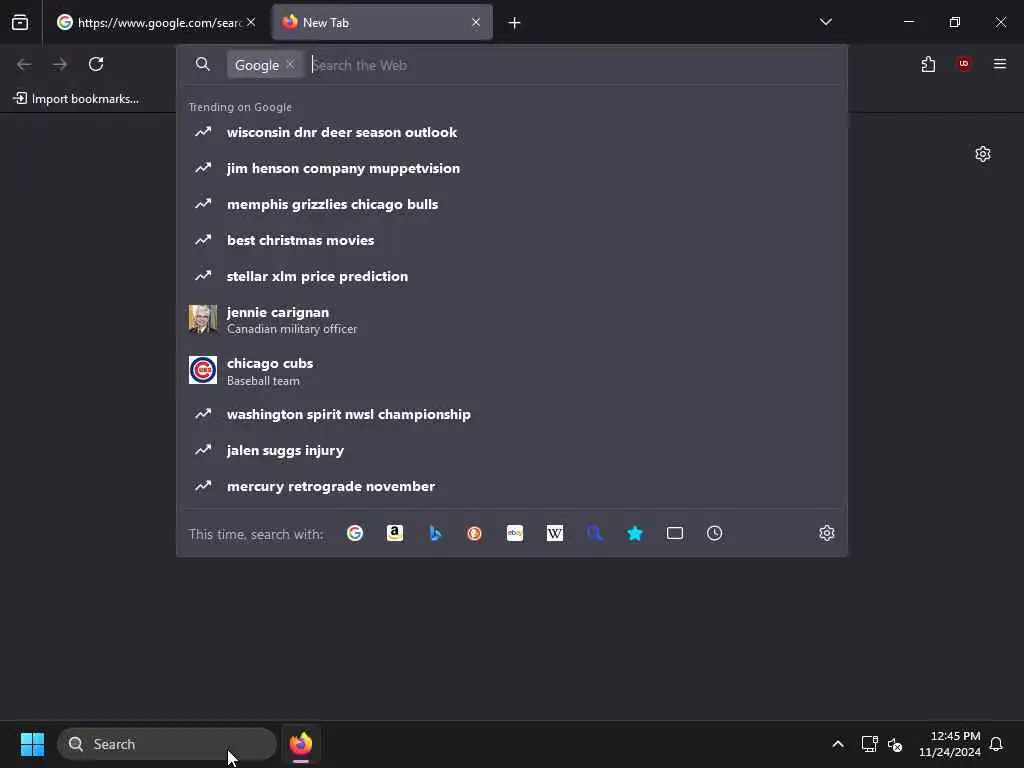
Task: Open the jennie carignan suggestion
Action: pyautogui.click(x=512, y=319)
